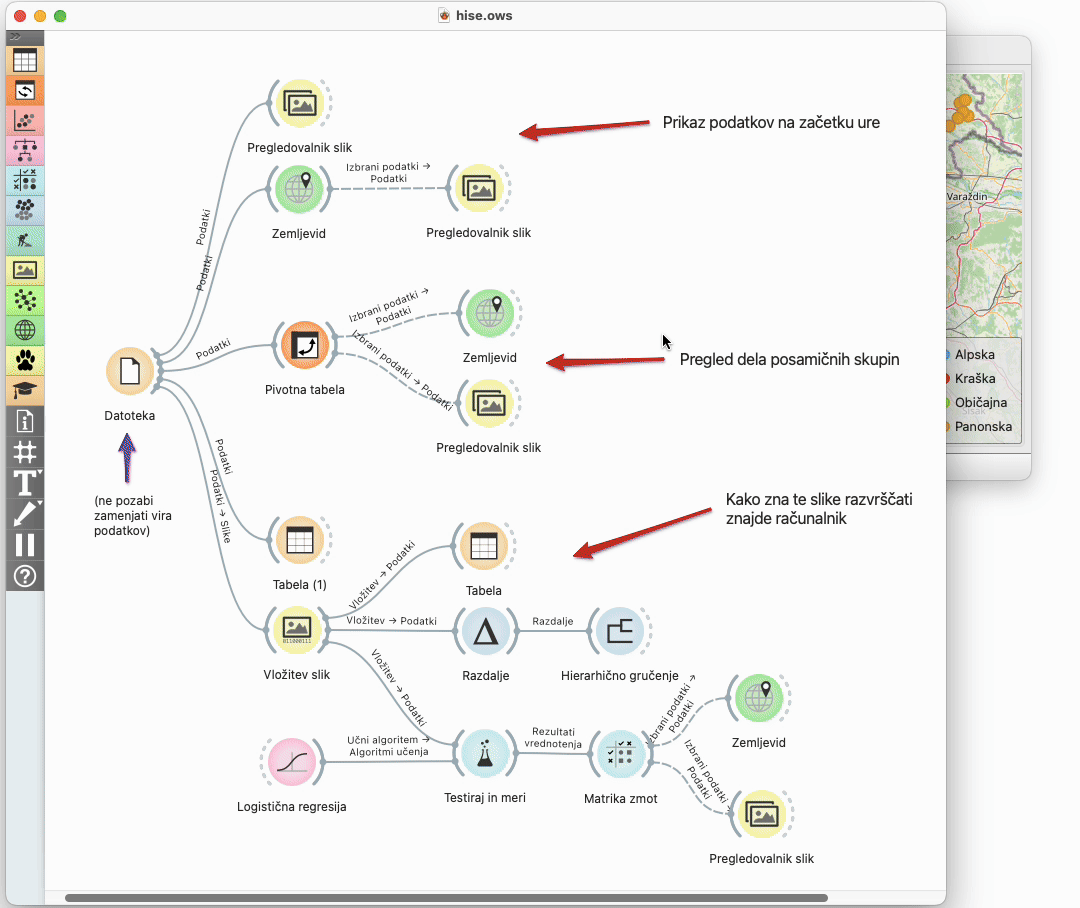
Task: Open the paw print widget category
Action: click(x=25, y=360)
